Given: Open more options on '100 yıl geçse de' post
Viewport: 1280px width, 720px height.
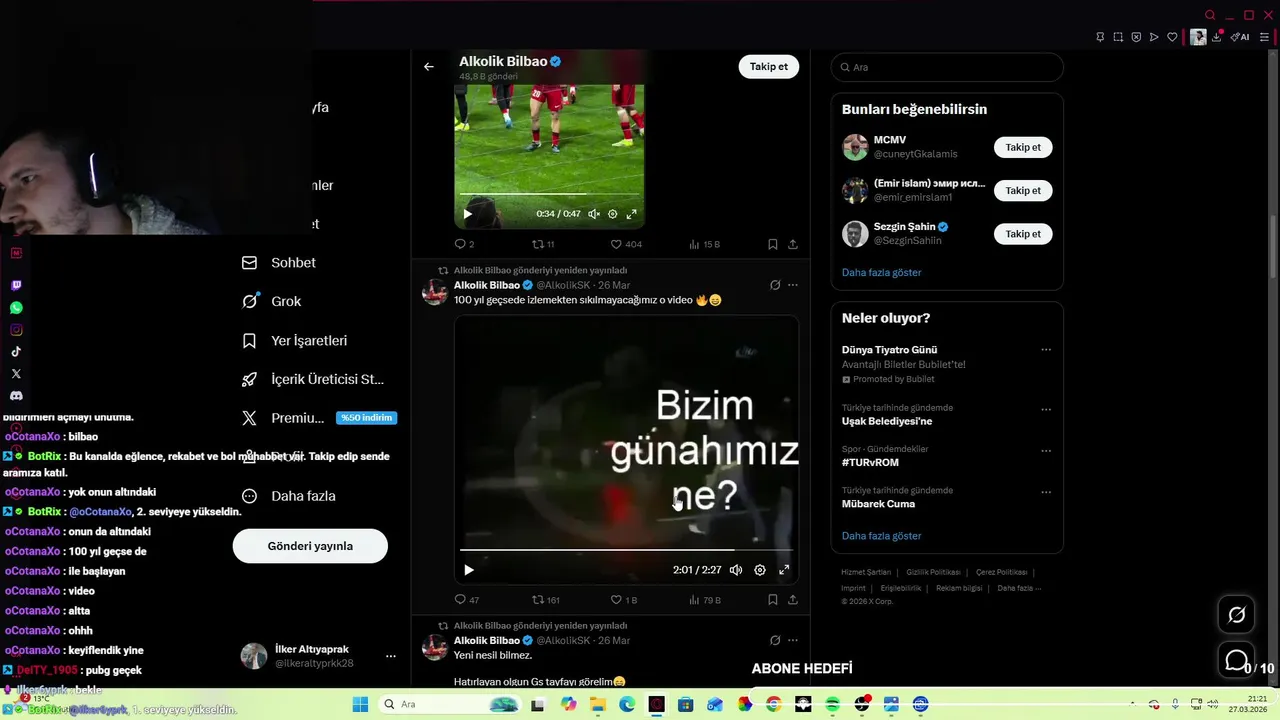Looking at the screenshot, I should click(793, 285).
